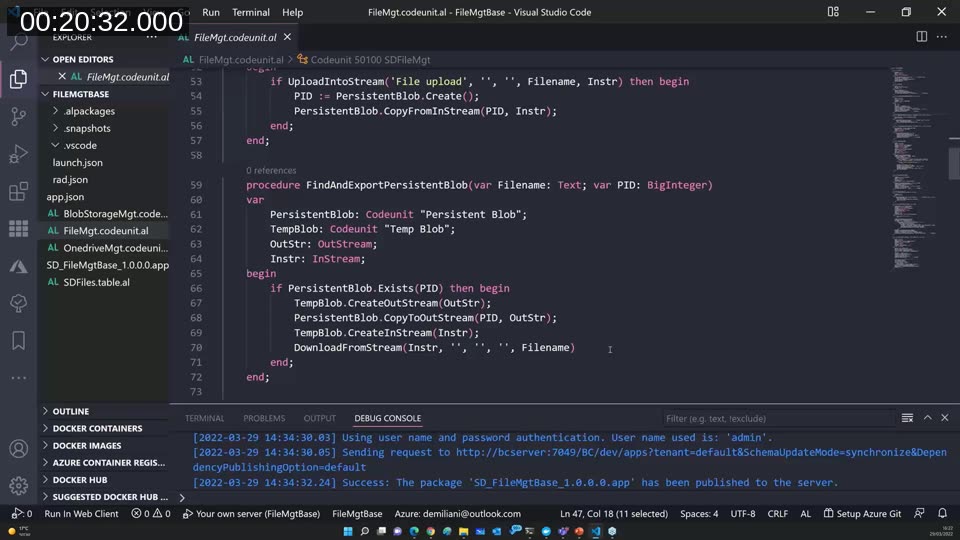The width and height of the screenshot is (960, 540).
Task: Open the Azure view icon
Action: point(18,266)
